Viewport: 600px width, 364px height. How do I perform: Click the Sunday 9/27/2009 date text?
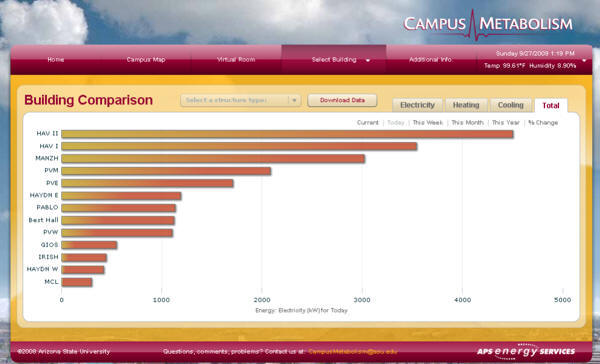[535, 54]
